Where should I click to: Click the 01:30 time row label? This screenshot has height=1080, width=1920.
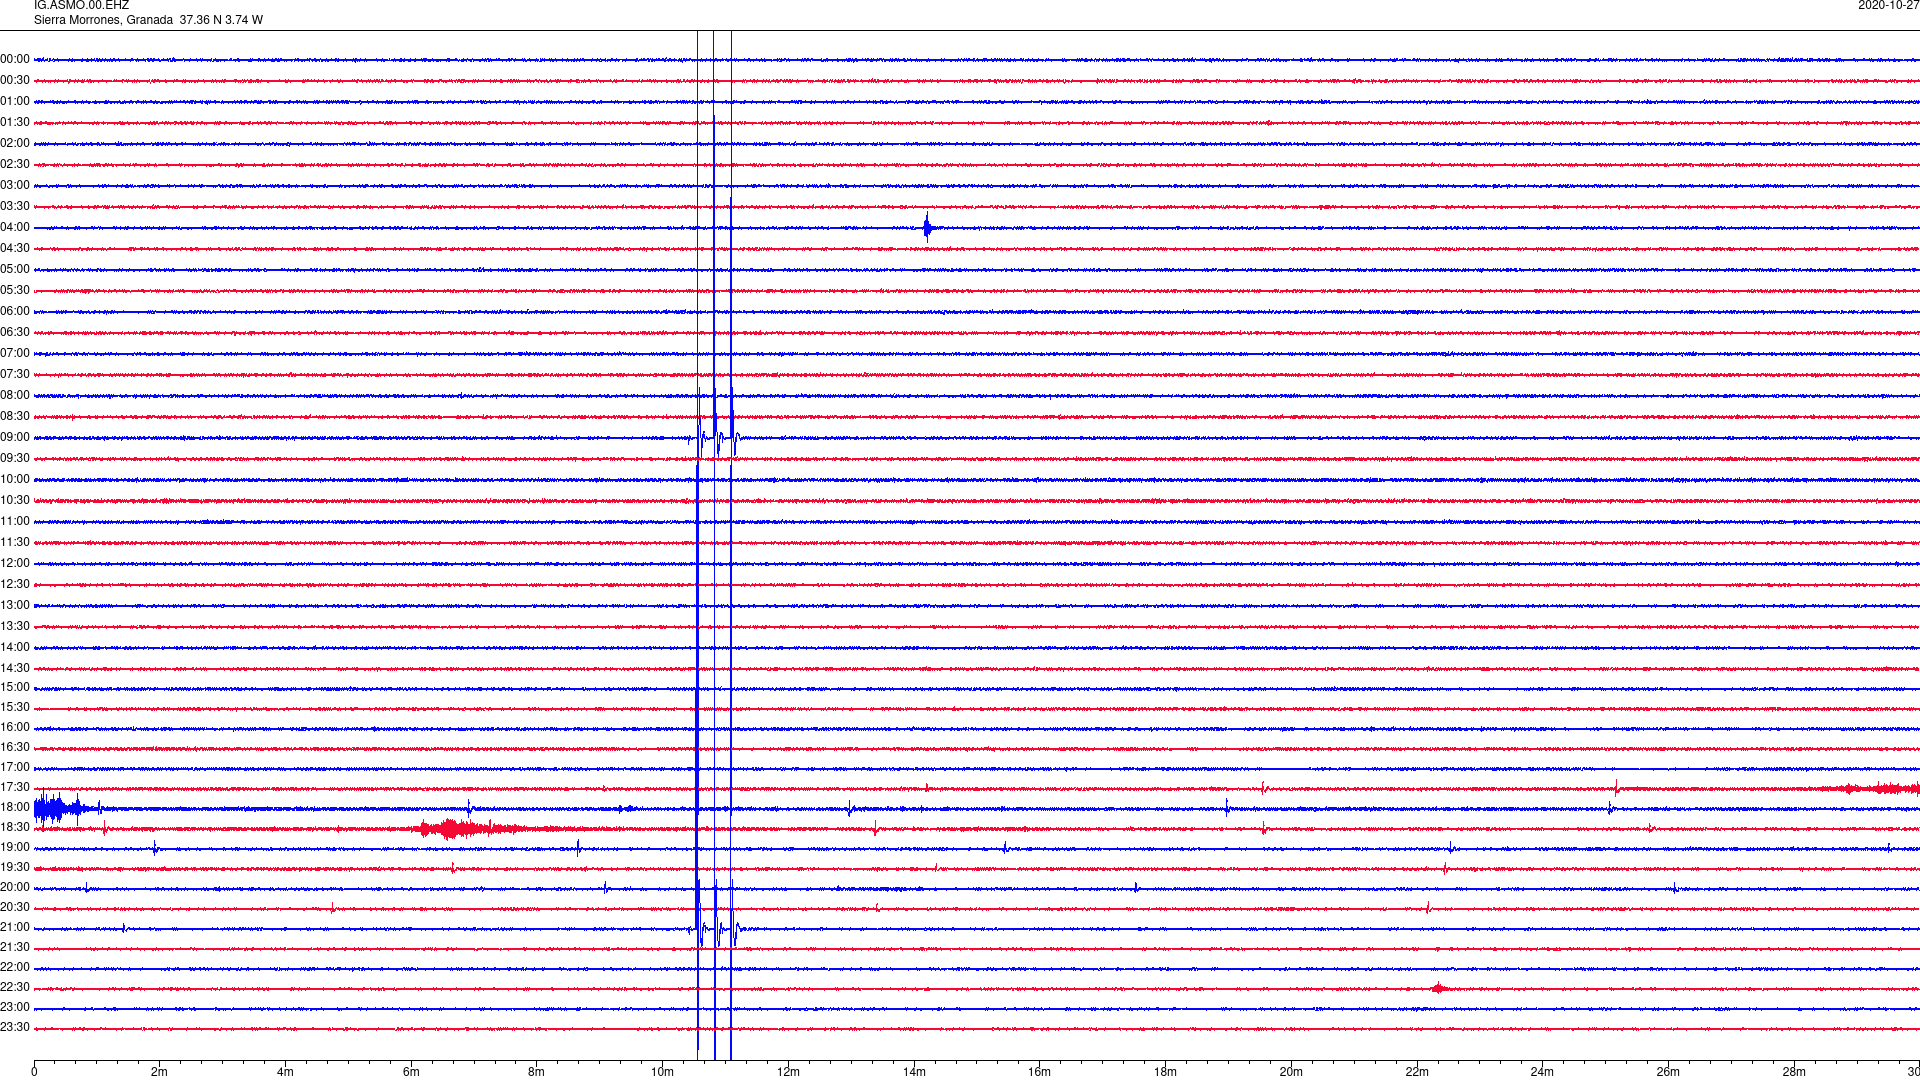coord(15,123)
